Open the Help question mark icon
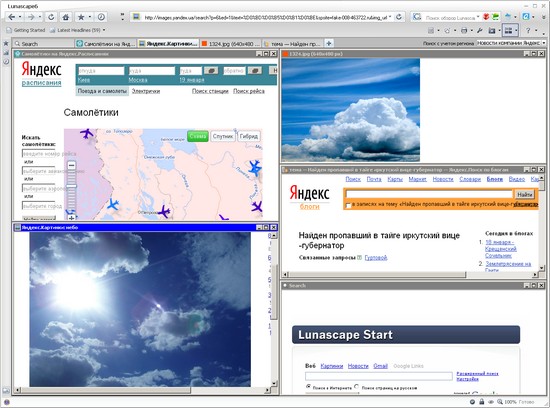Screen dimensions: 550x408 click(x=528, y=31)
